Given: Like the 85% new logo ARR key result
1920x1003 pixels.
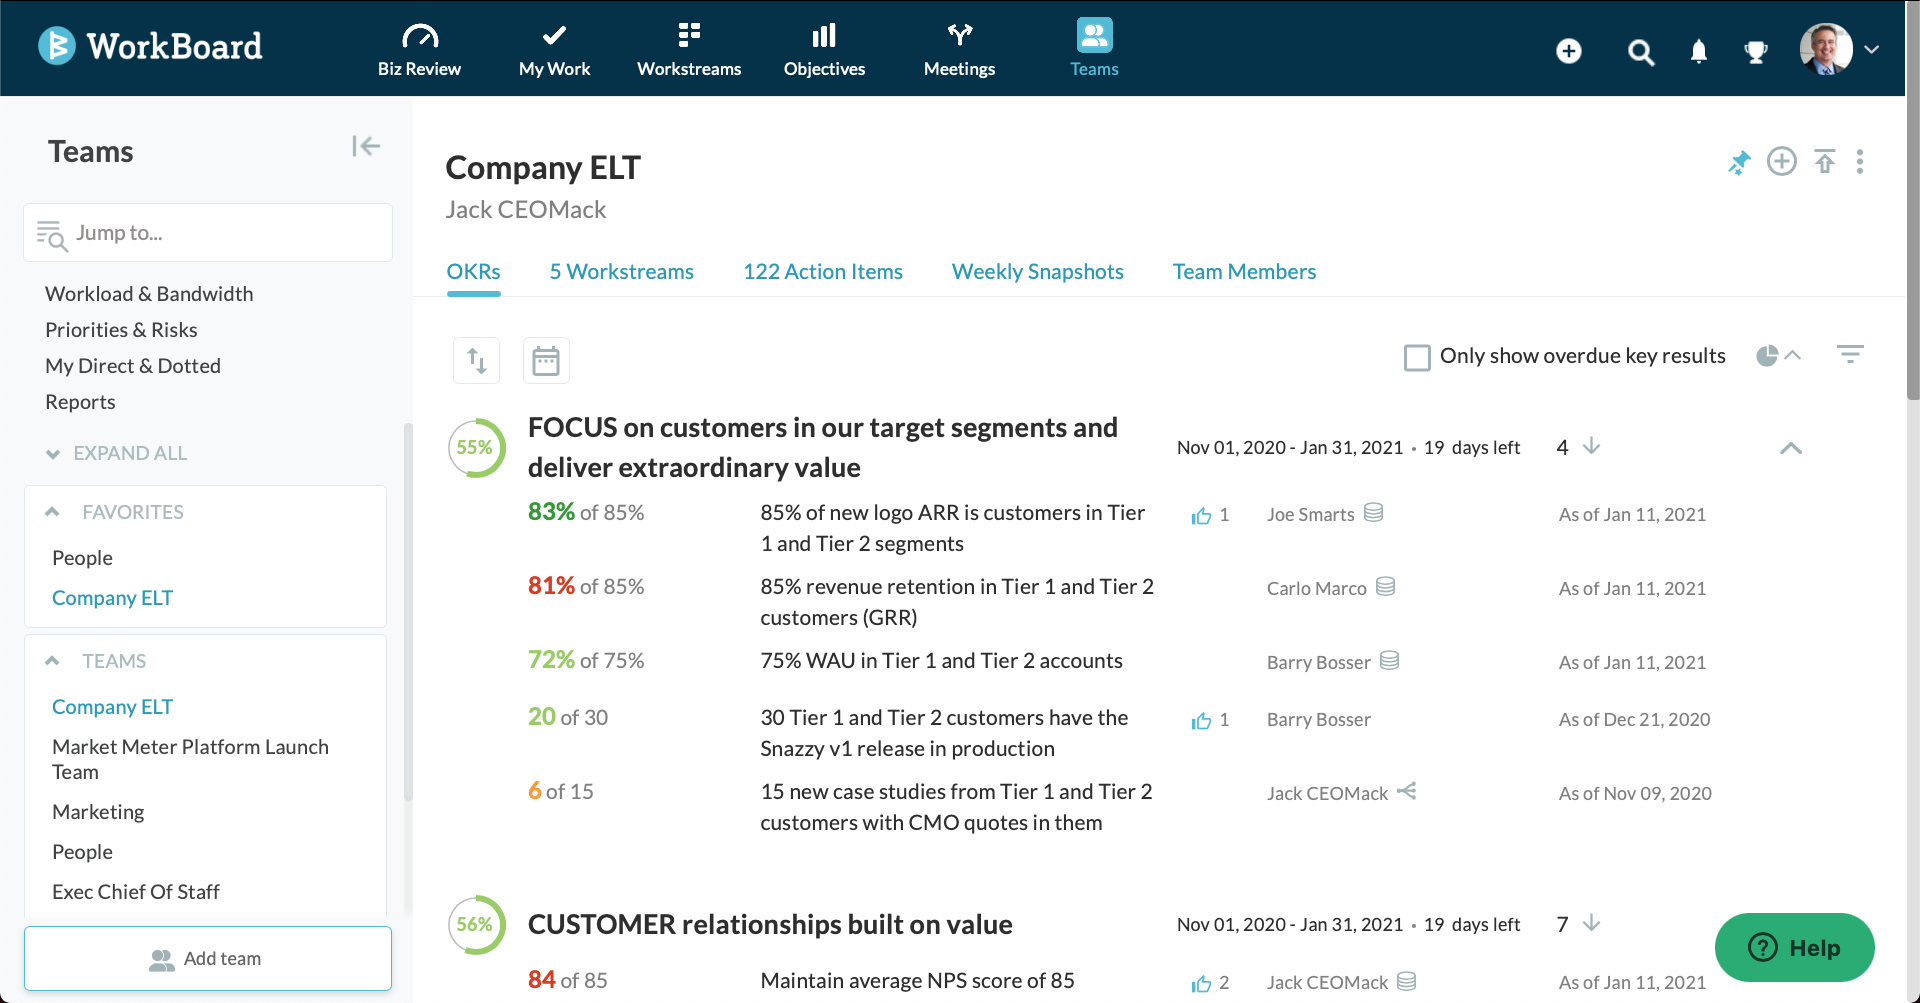Looking at the screenshot, I should pos(1201,516).
